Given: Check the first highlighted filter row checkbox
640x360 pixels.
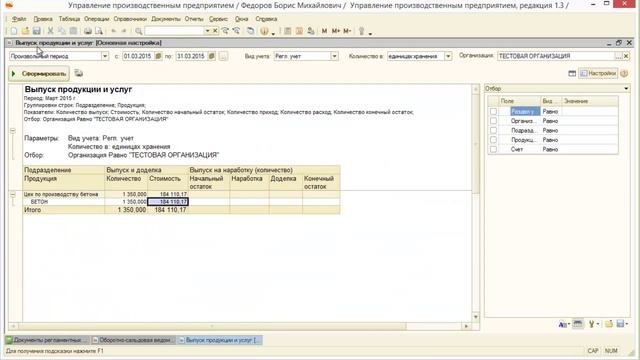Looking at the screenshot, I should click(x=493, y=111).
